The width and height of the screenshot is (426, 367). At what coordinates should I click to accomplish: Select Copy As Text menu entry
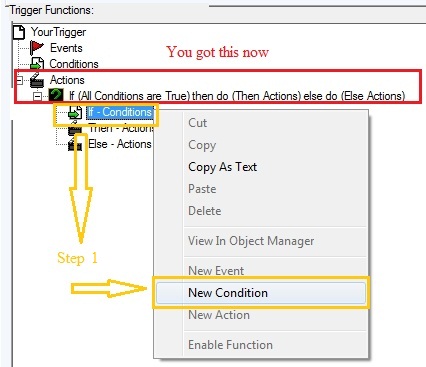tap(222, 167)
